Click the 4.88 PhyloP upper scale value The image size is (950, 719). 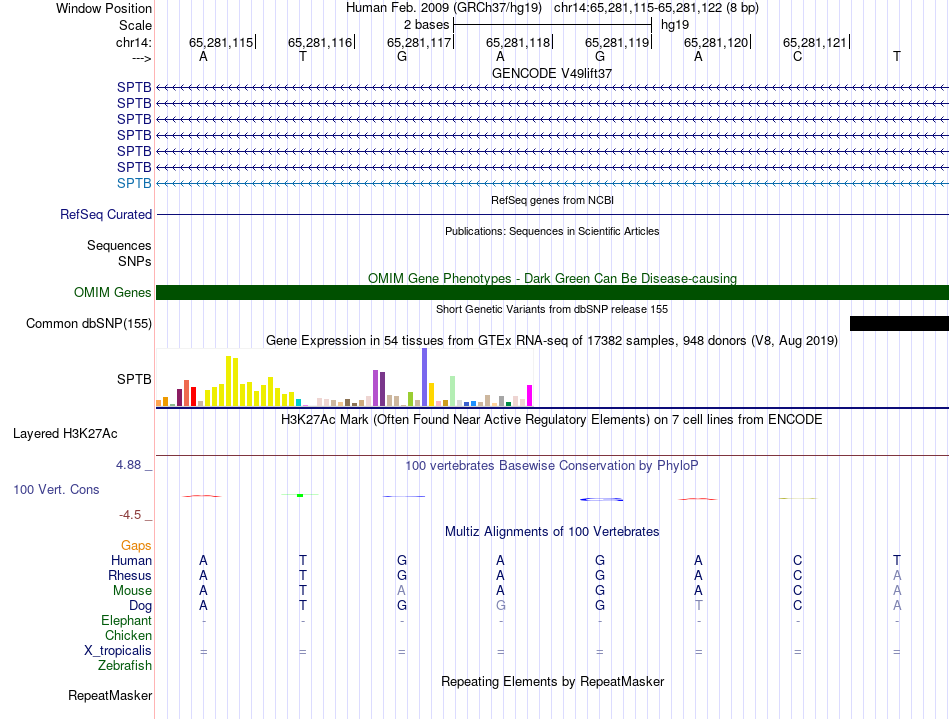pyautogui.click(x=128, y=465)
